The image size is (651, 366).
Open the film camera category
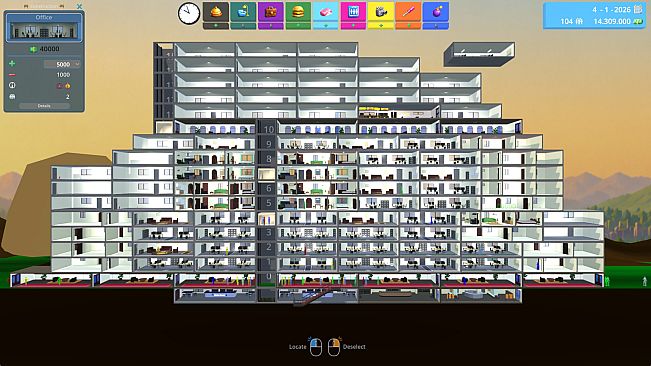click(381, 12)
